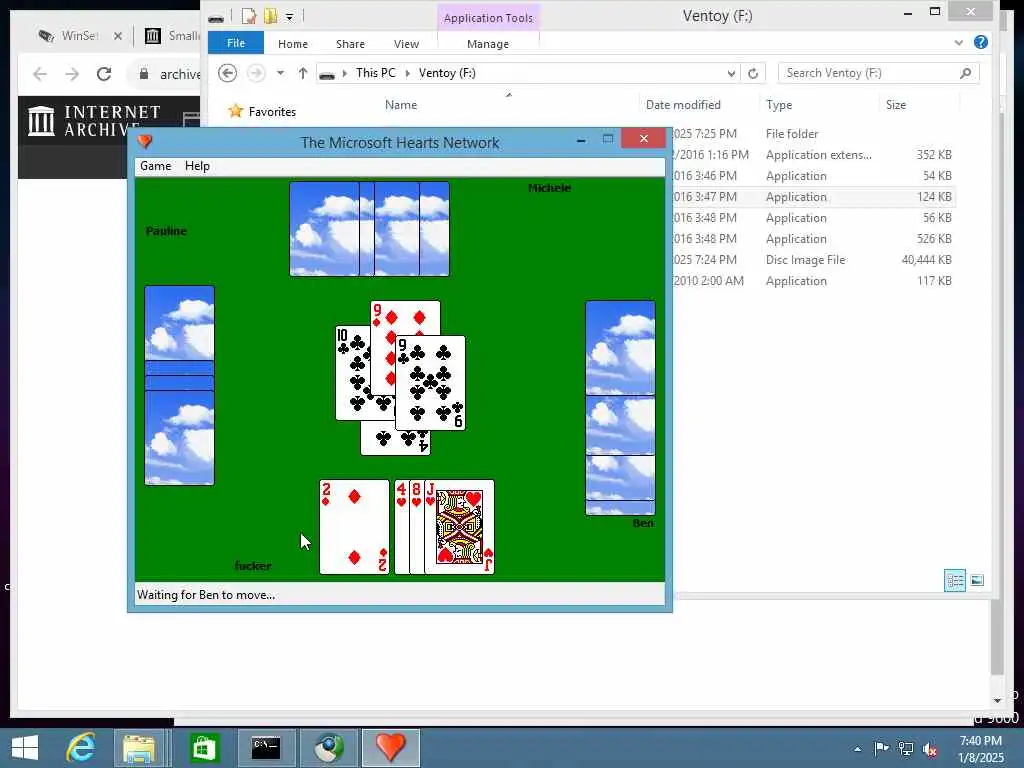1024x768 pixels.
Task: Switch Explorer to large icons view
Action: pos(977,580)
